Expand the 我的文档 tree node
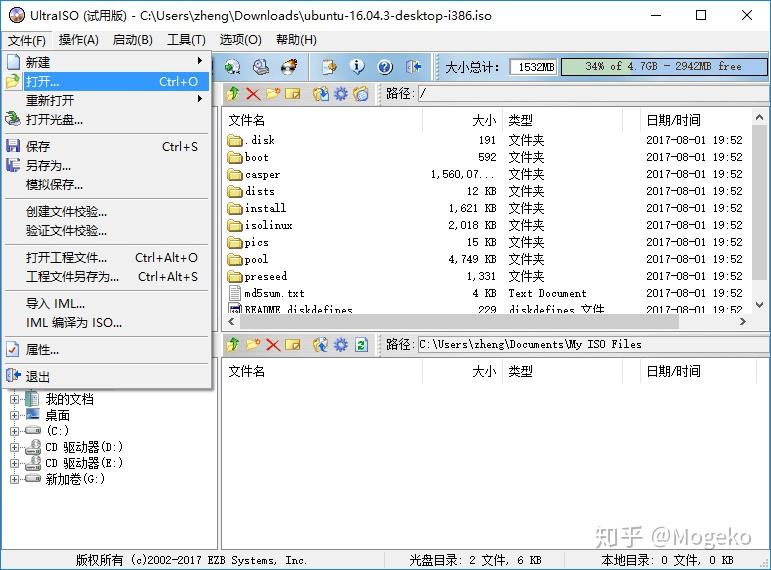 coord(14,399)
